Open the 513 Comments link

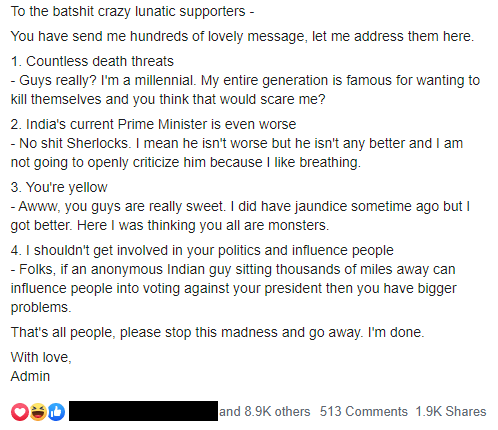point(364,411)
